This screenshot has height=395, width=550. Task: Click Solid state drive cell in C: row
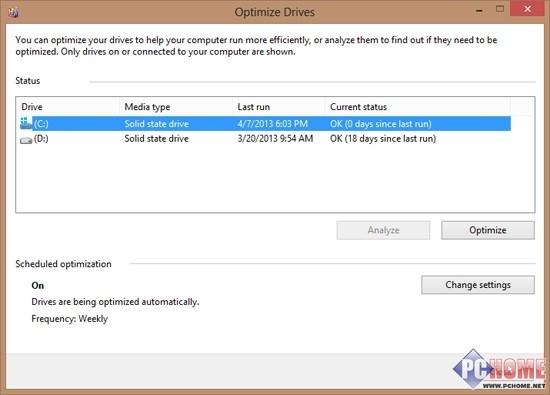(156, 124)
